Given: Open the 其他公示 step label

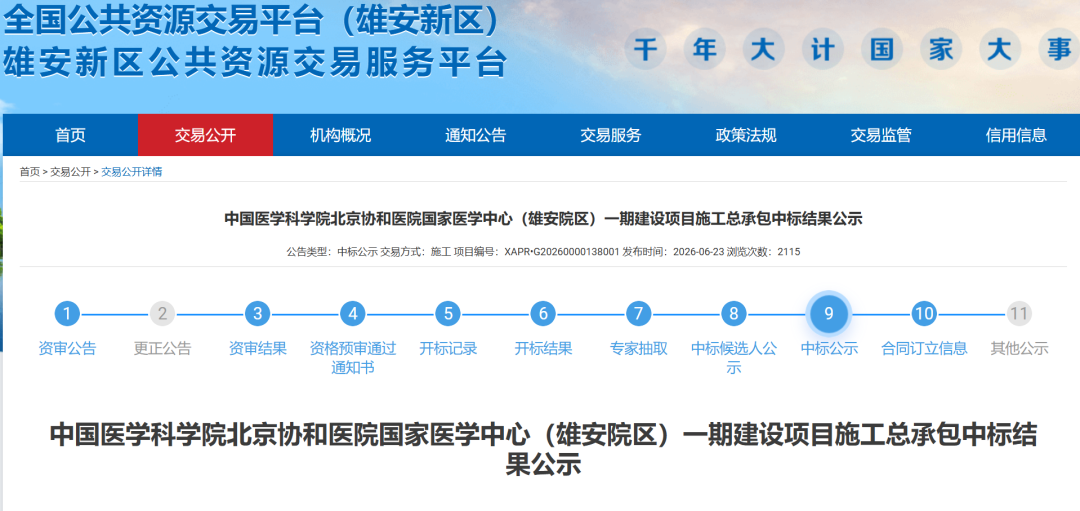Looking at the screenshot, I should coord(1019,348).
